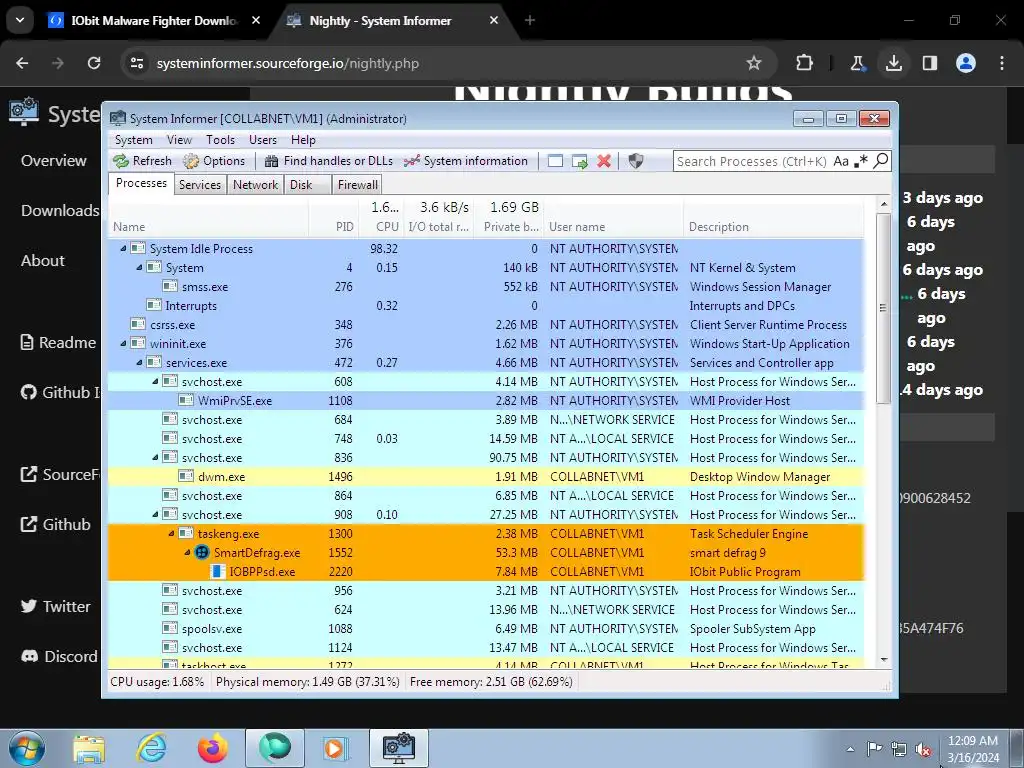Screen dimensions: 1024x768
Task: Select the spoolsv.exe process row
Action: 486,629
